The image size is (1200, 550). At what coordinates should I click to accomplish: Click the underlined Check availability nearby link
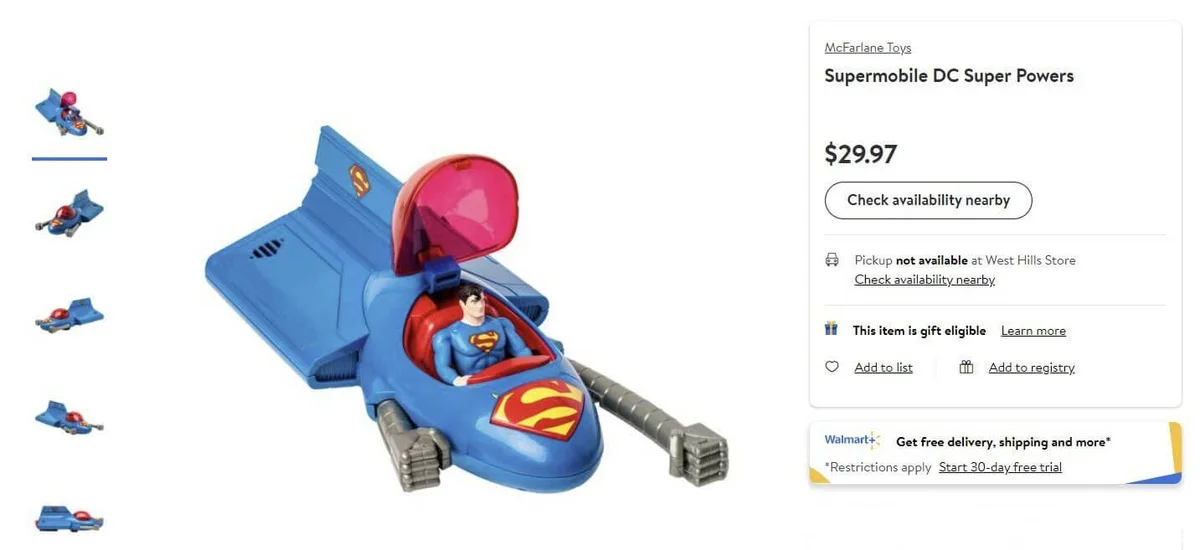pos(924,280)
